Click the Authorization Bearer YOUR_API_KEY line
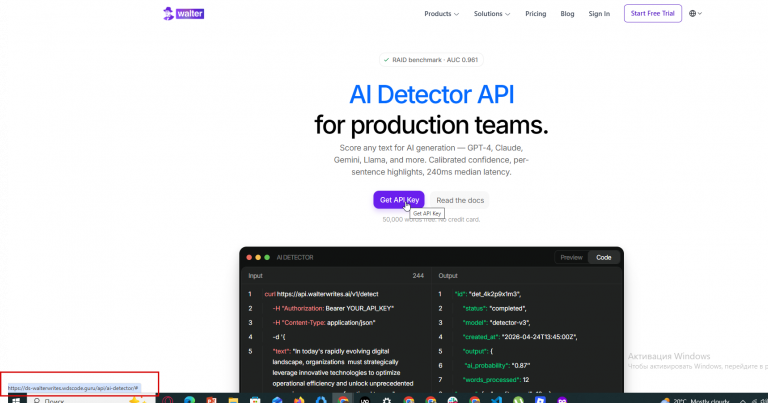This screenshot has width=768, height=403. point(333,308)
